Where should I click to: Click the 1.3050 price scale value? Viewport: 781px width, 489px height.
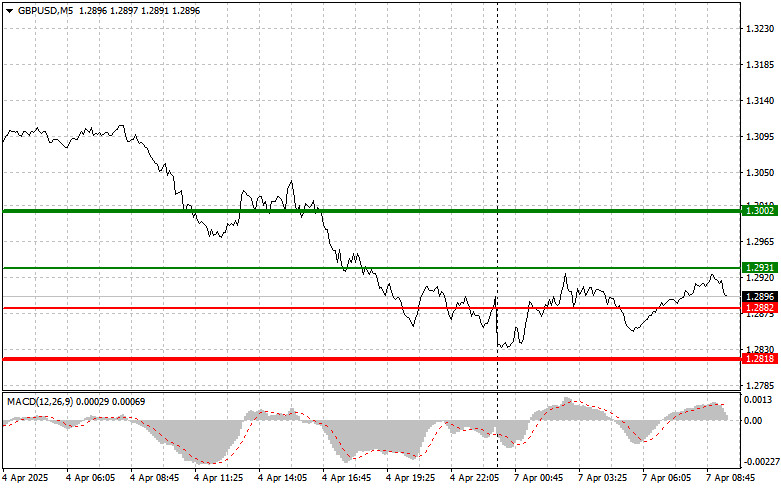click(760, 173)
